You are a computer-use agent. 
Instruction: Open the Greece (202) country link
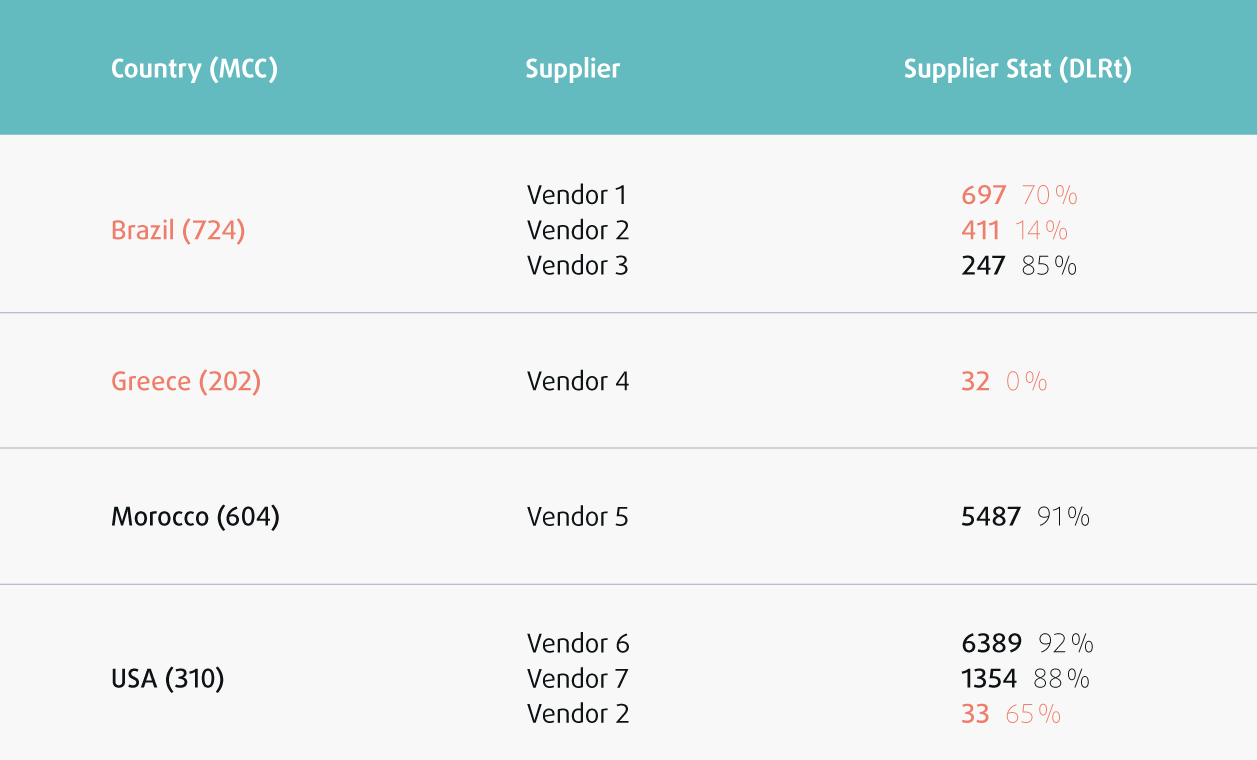pyautogui.click(x=186, y=382)
